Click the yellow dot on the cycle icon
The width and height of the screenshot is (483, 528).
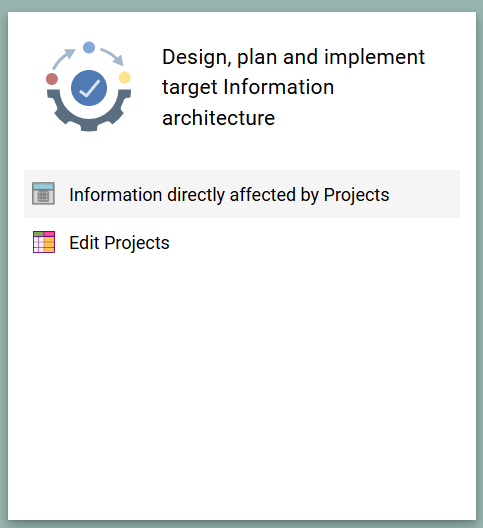coord(125,77)
